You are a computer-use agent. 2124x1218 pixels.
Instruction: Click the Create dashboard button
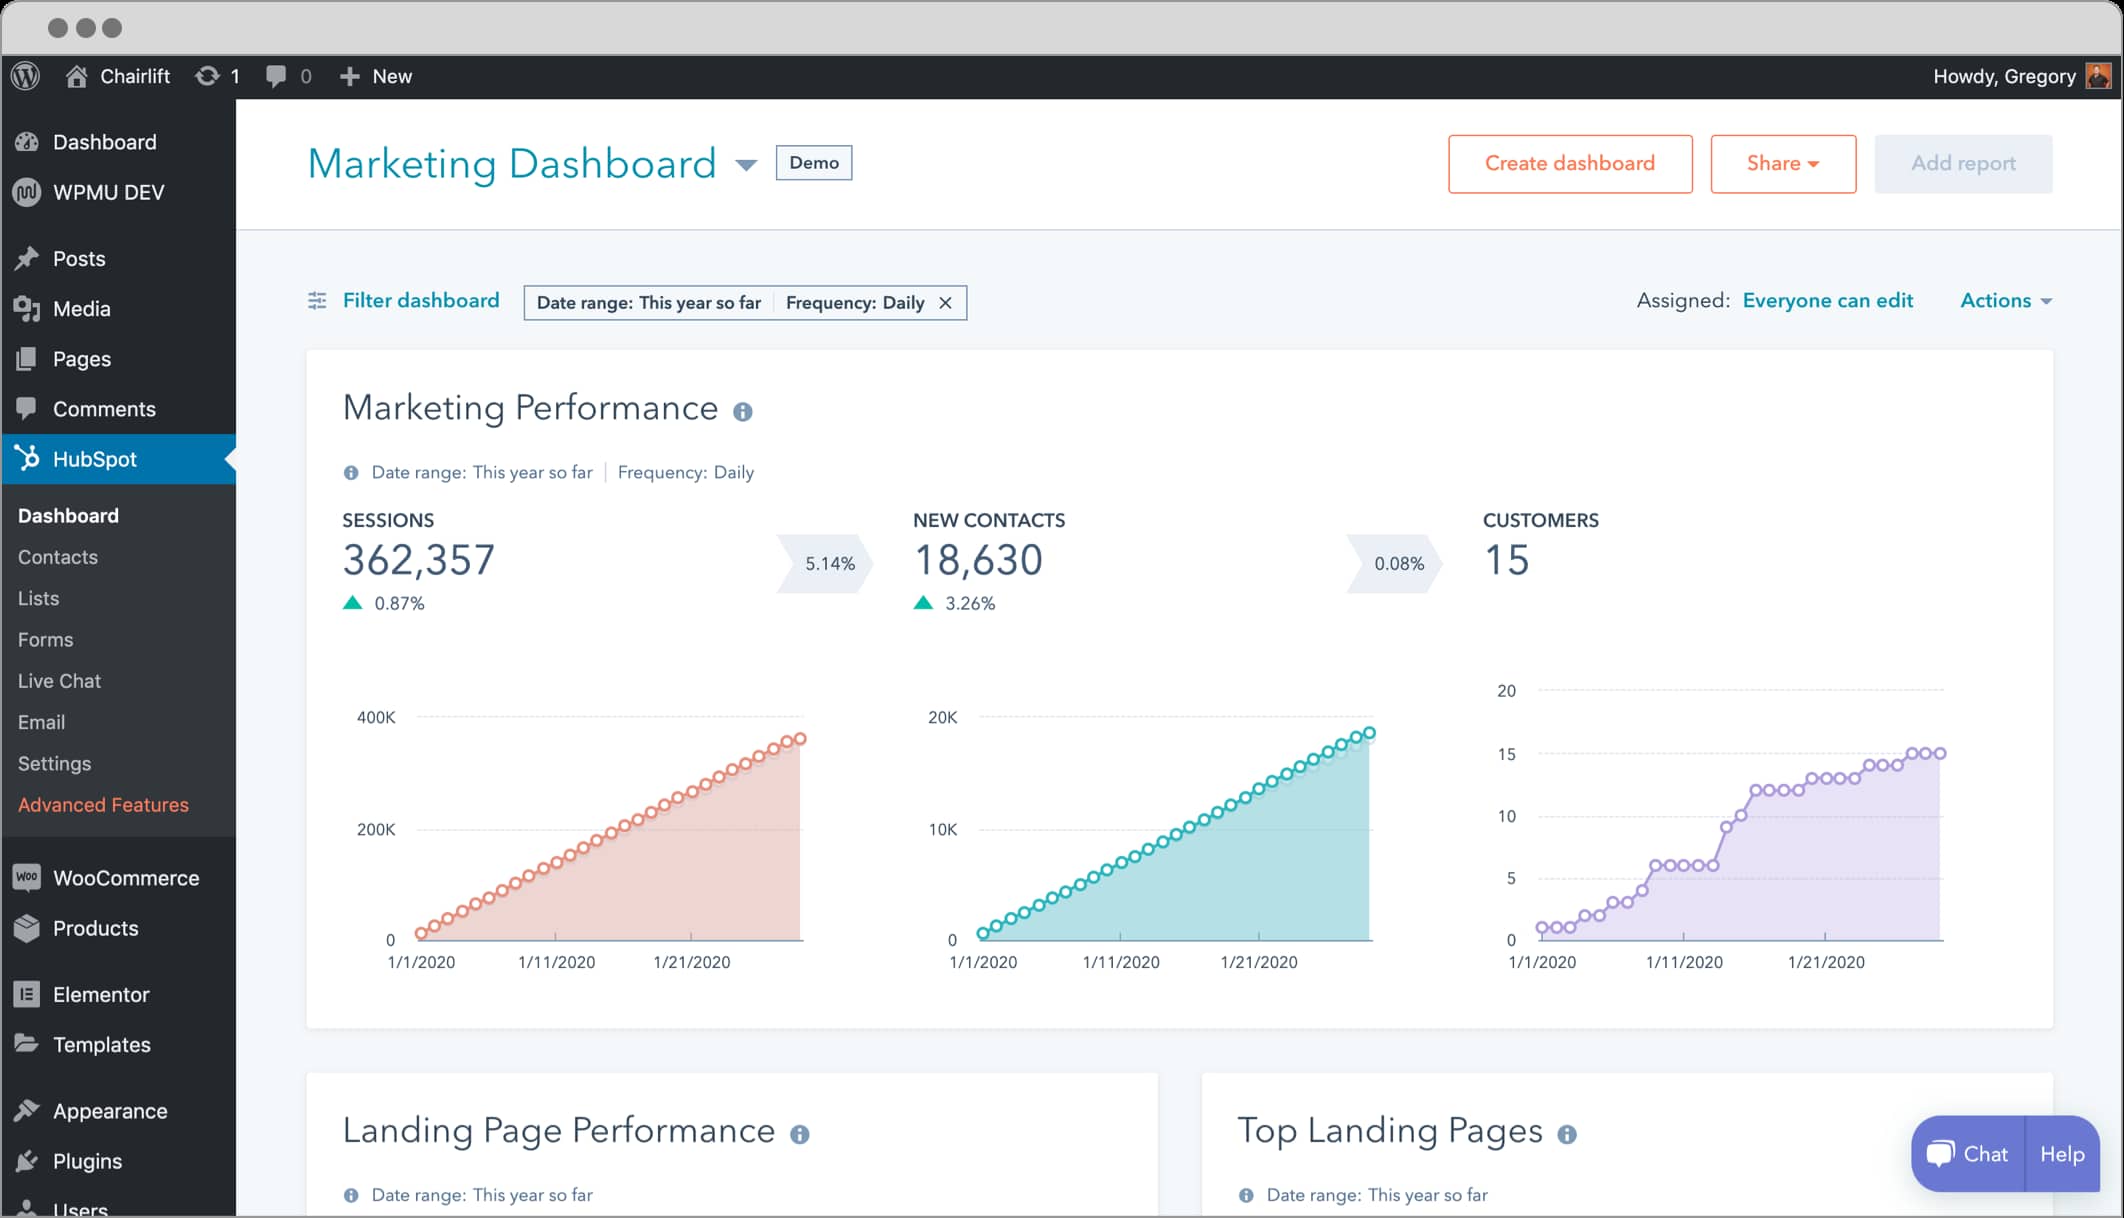coord(1569,163)
